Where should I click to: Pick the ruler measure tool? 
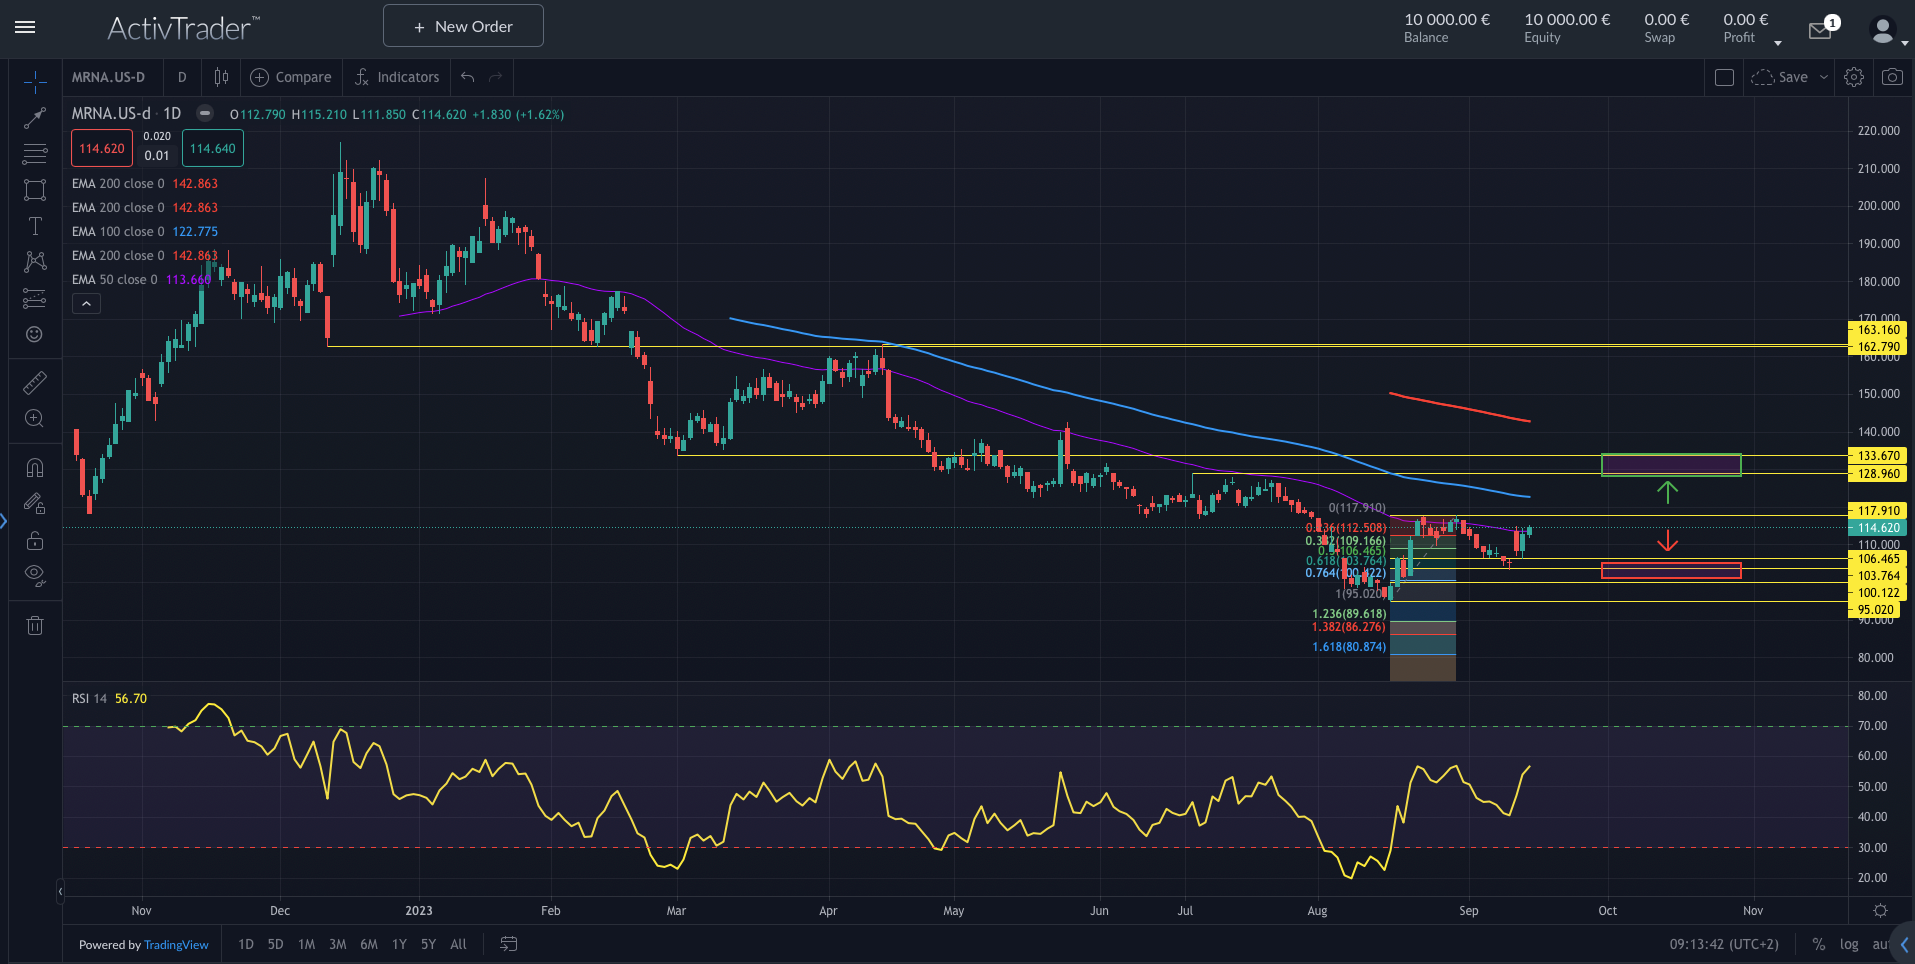pos(35,382)
